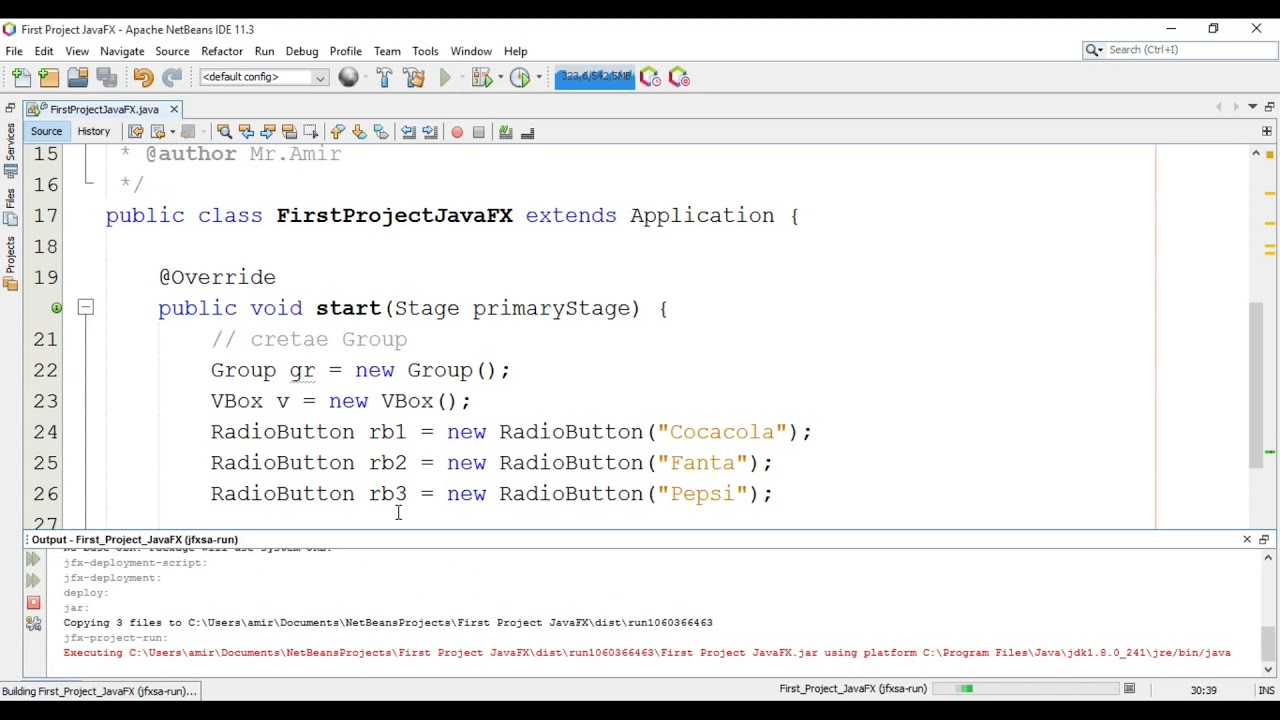Cancel the running First_Project_JavaFX process
The image size is (1280, 720).
coord(1129,689)
